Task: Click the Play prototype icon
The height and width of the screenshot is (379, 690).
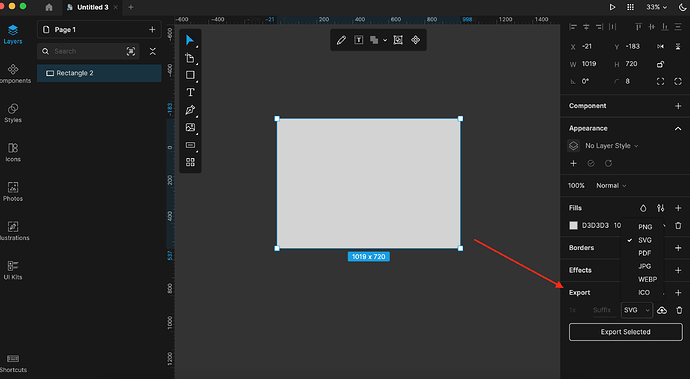Action: coord(612,7)
